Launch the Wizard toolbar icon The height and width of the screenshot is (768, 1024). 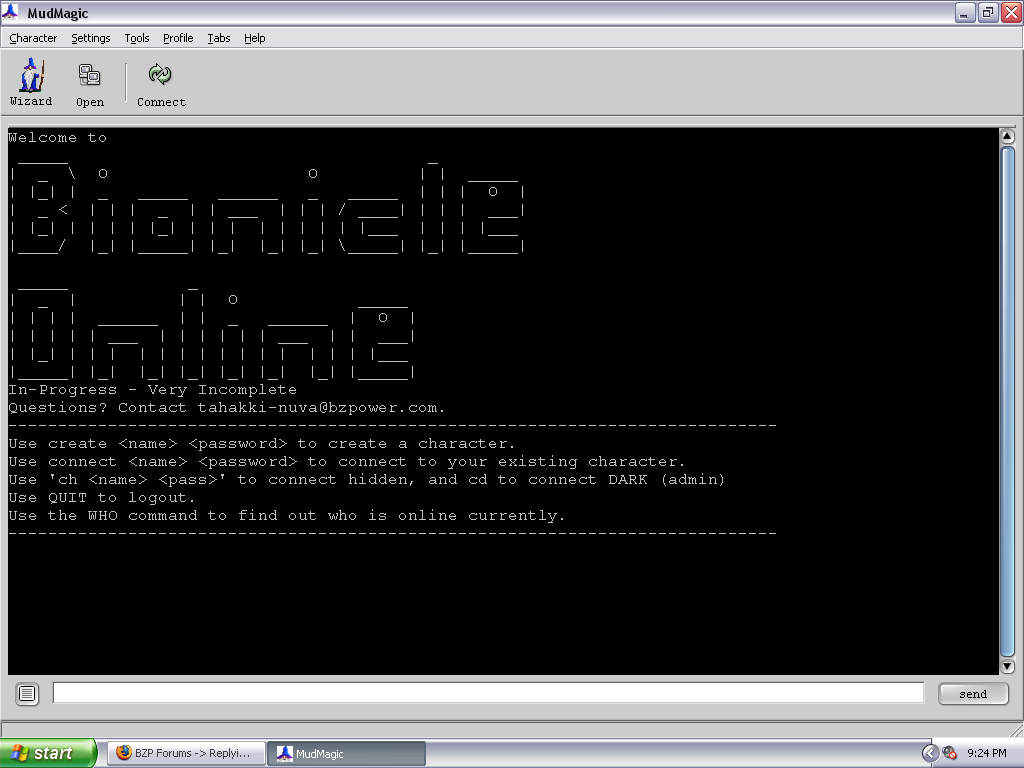(31, 82)
